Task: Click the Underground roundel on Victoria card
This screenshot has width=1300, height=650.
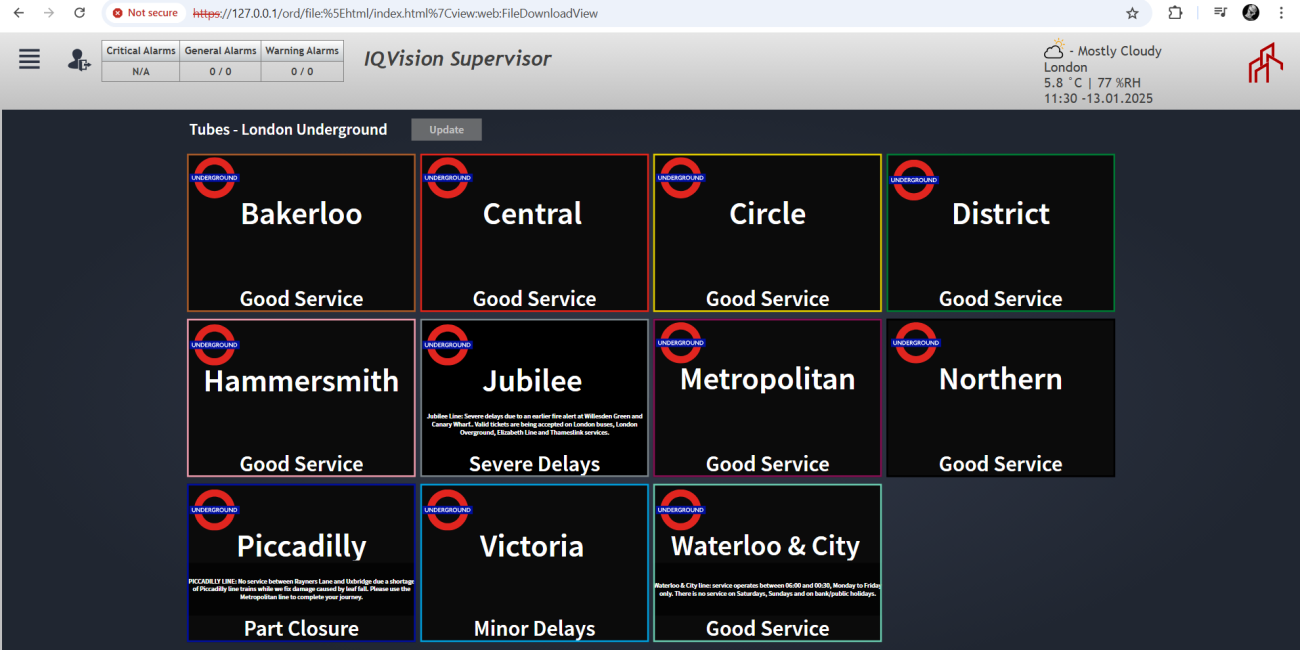Action: tap(447, 510)
